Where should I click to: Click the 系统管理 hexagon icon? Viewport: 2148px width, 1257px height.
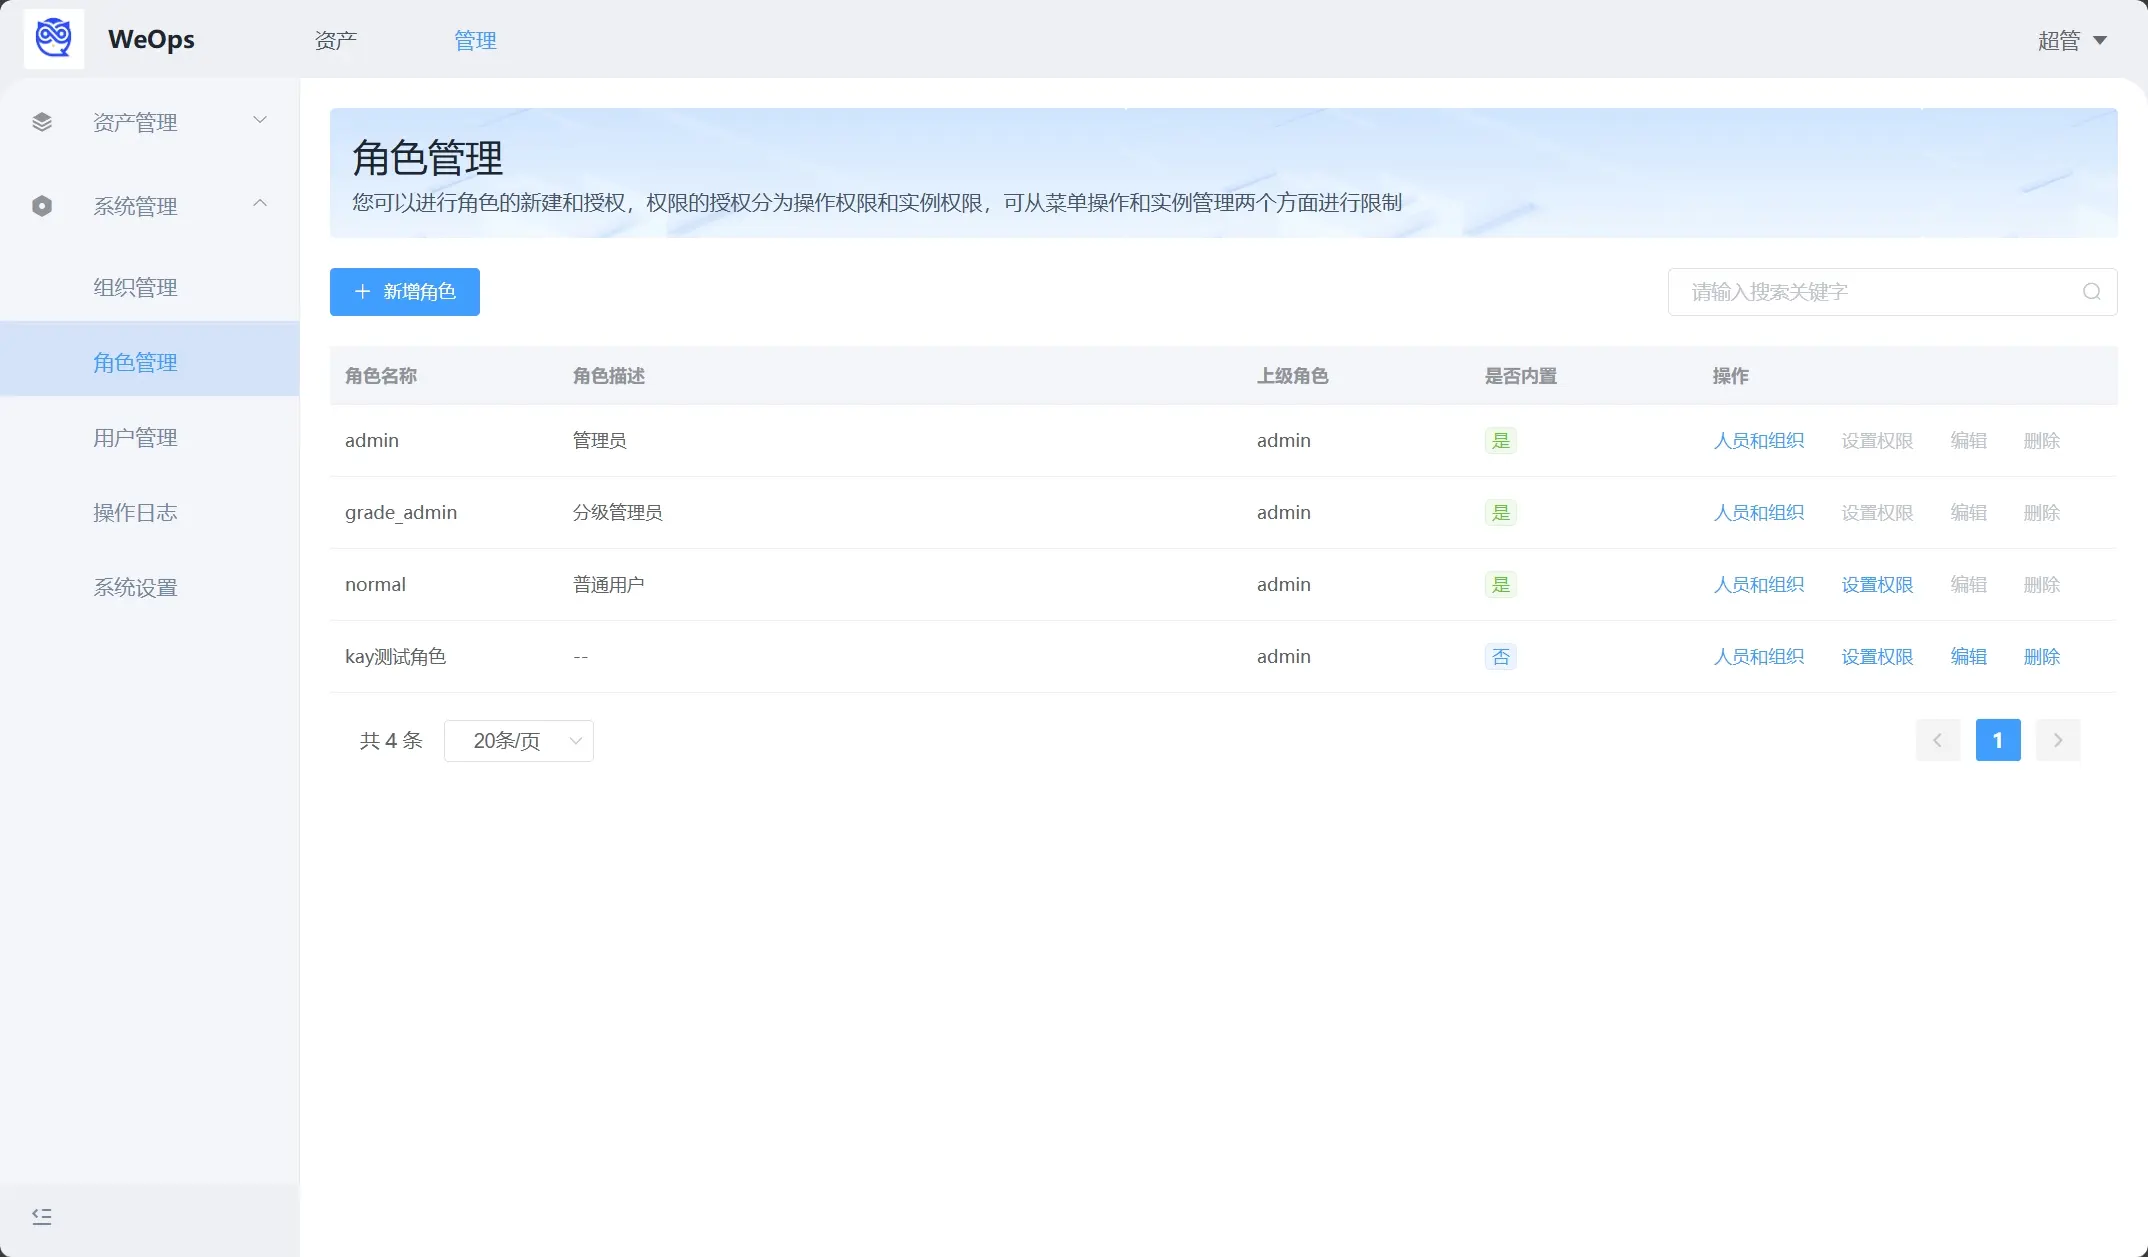coord(42,206)
